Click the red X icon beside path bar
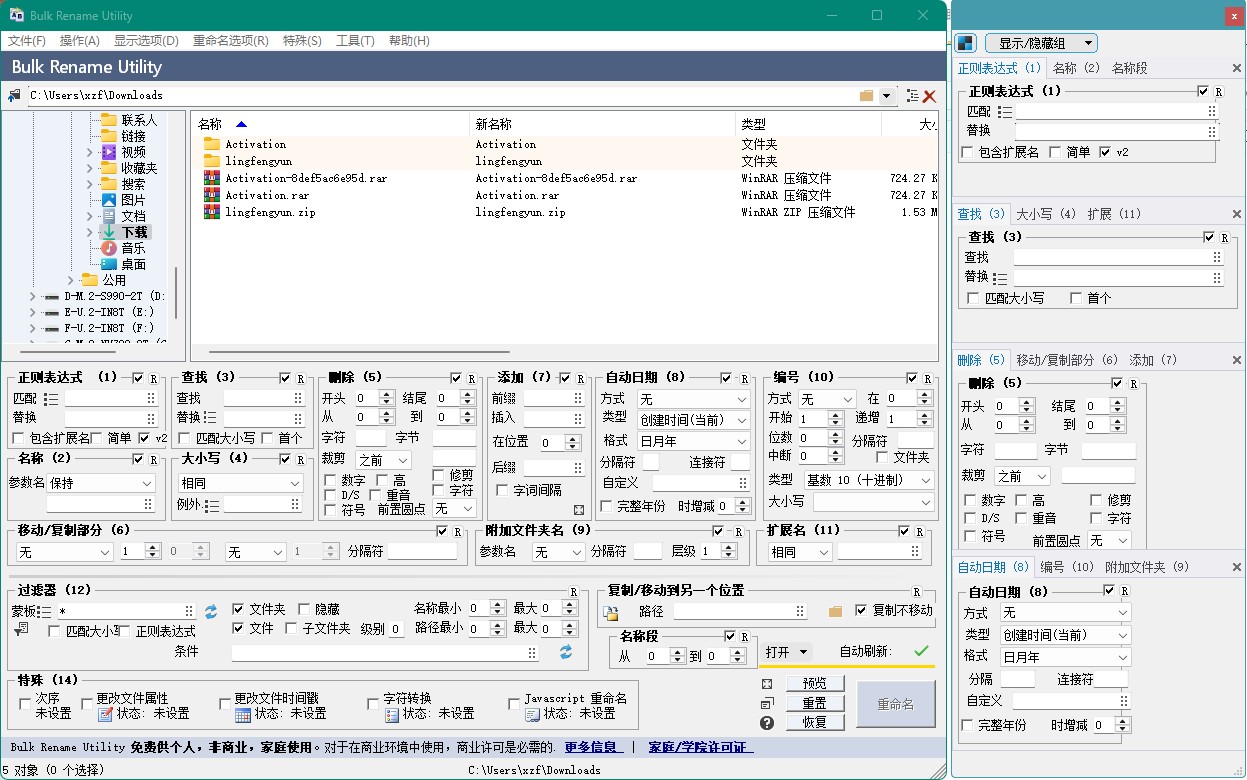 [929, 96]
